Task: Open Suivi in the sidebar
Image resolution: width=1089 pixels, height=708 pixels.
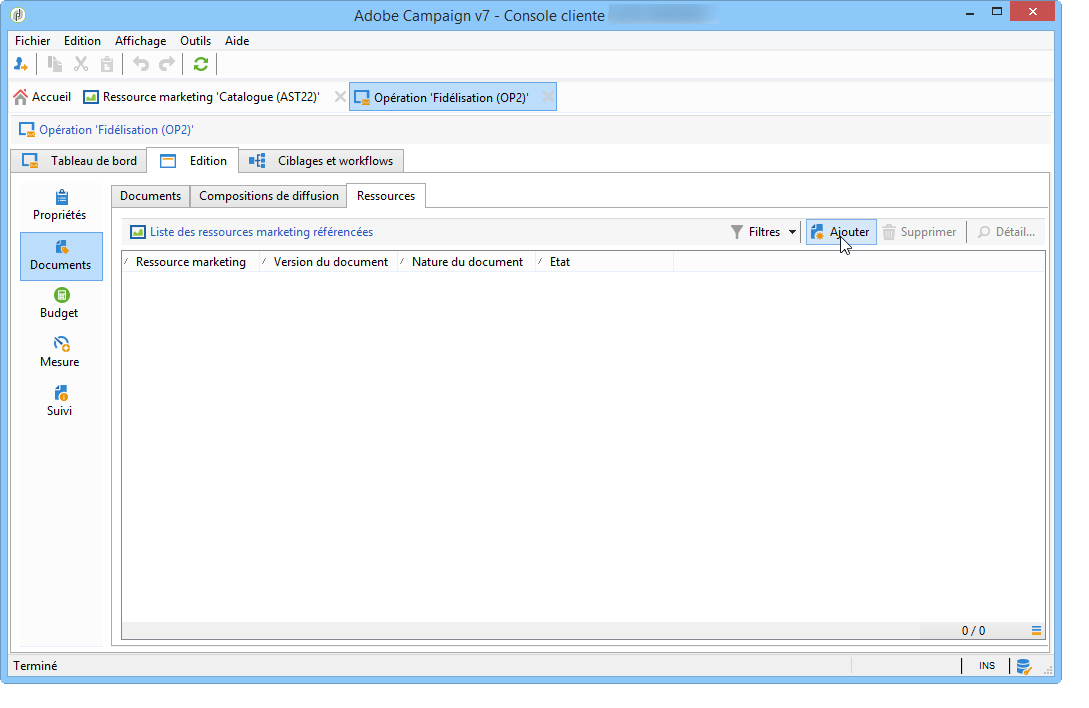Action: pos(60,402)
